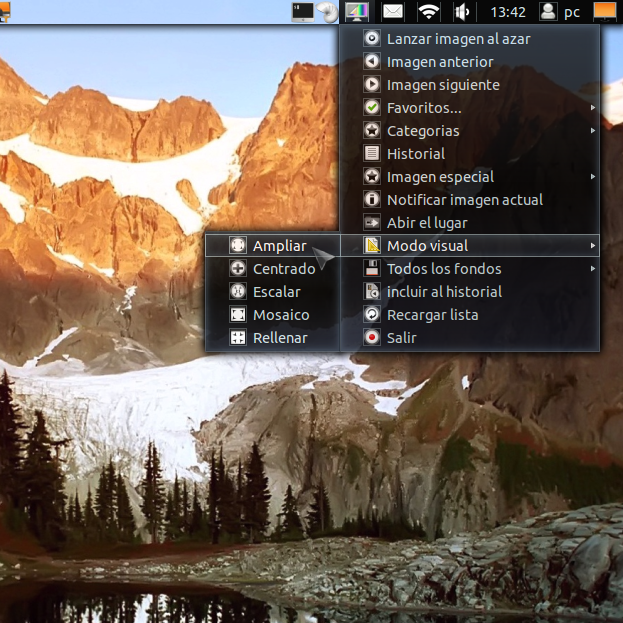Viewport: 623px width, 623px height.
Task: Click the green check icon beside Favoritos
Action: pos(372,107)
